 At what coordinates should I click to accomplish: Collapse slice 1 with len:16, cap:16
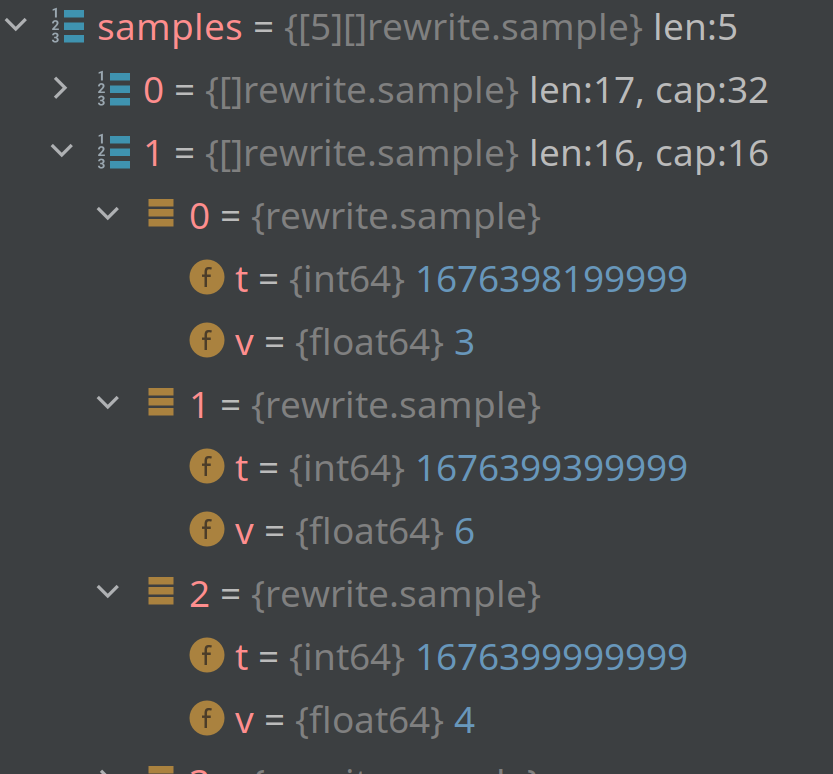[62, 150]
